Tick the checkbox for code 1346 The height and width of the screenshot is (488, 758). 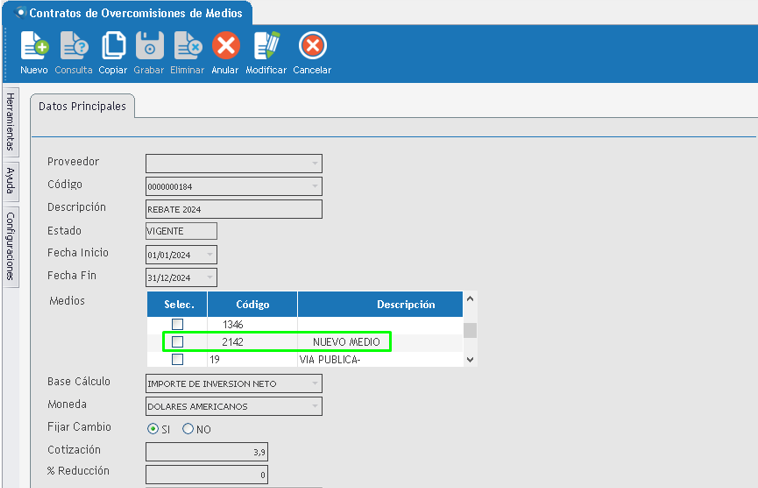[177, 324]
